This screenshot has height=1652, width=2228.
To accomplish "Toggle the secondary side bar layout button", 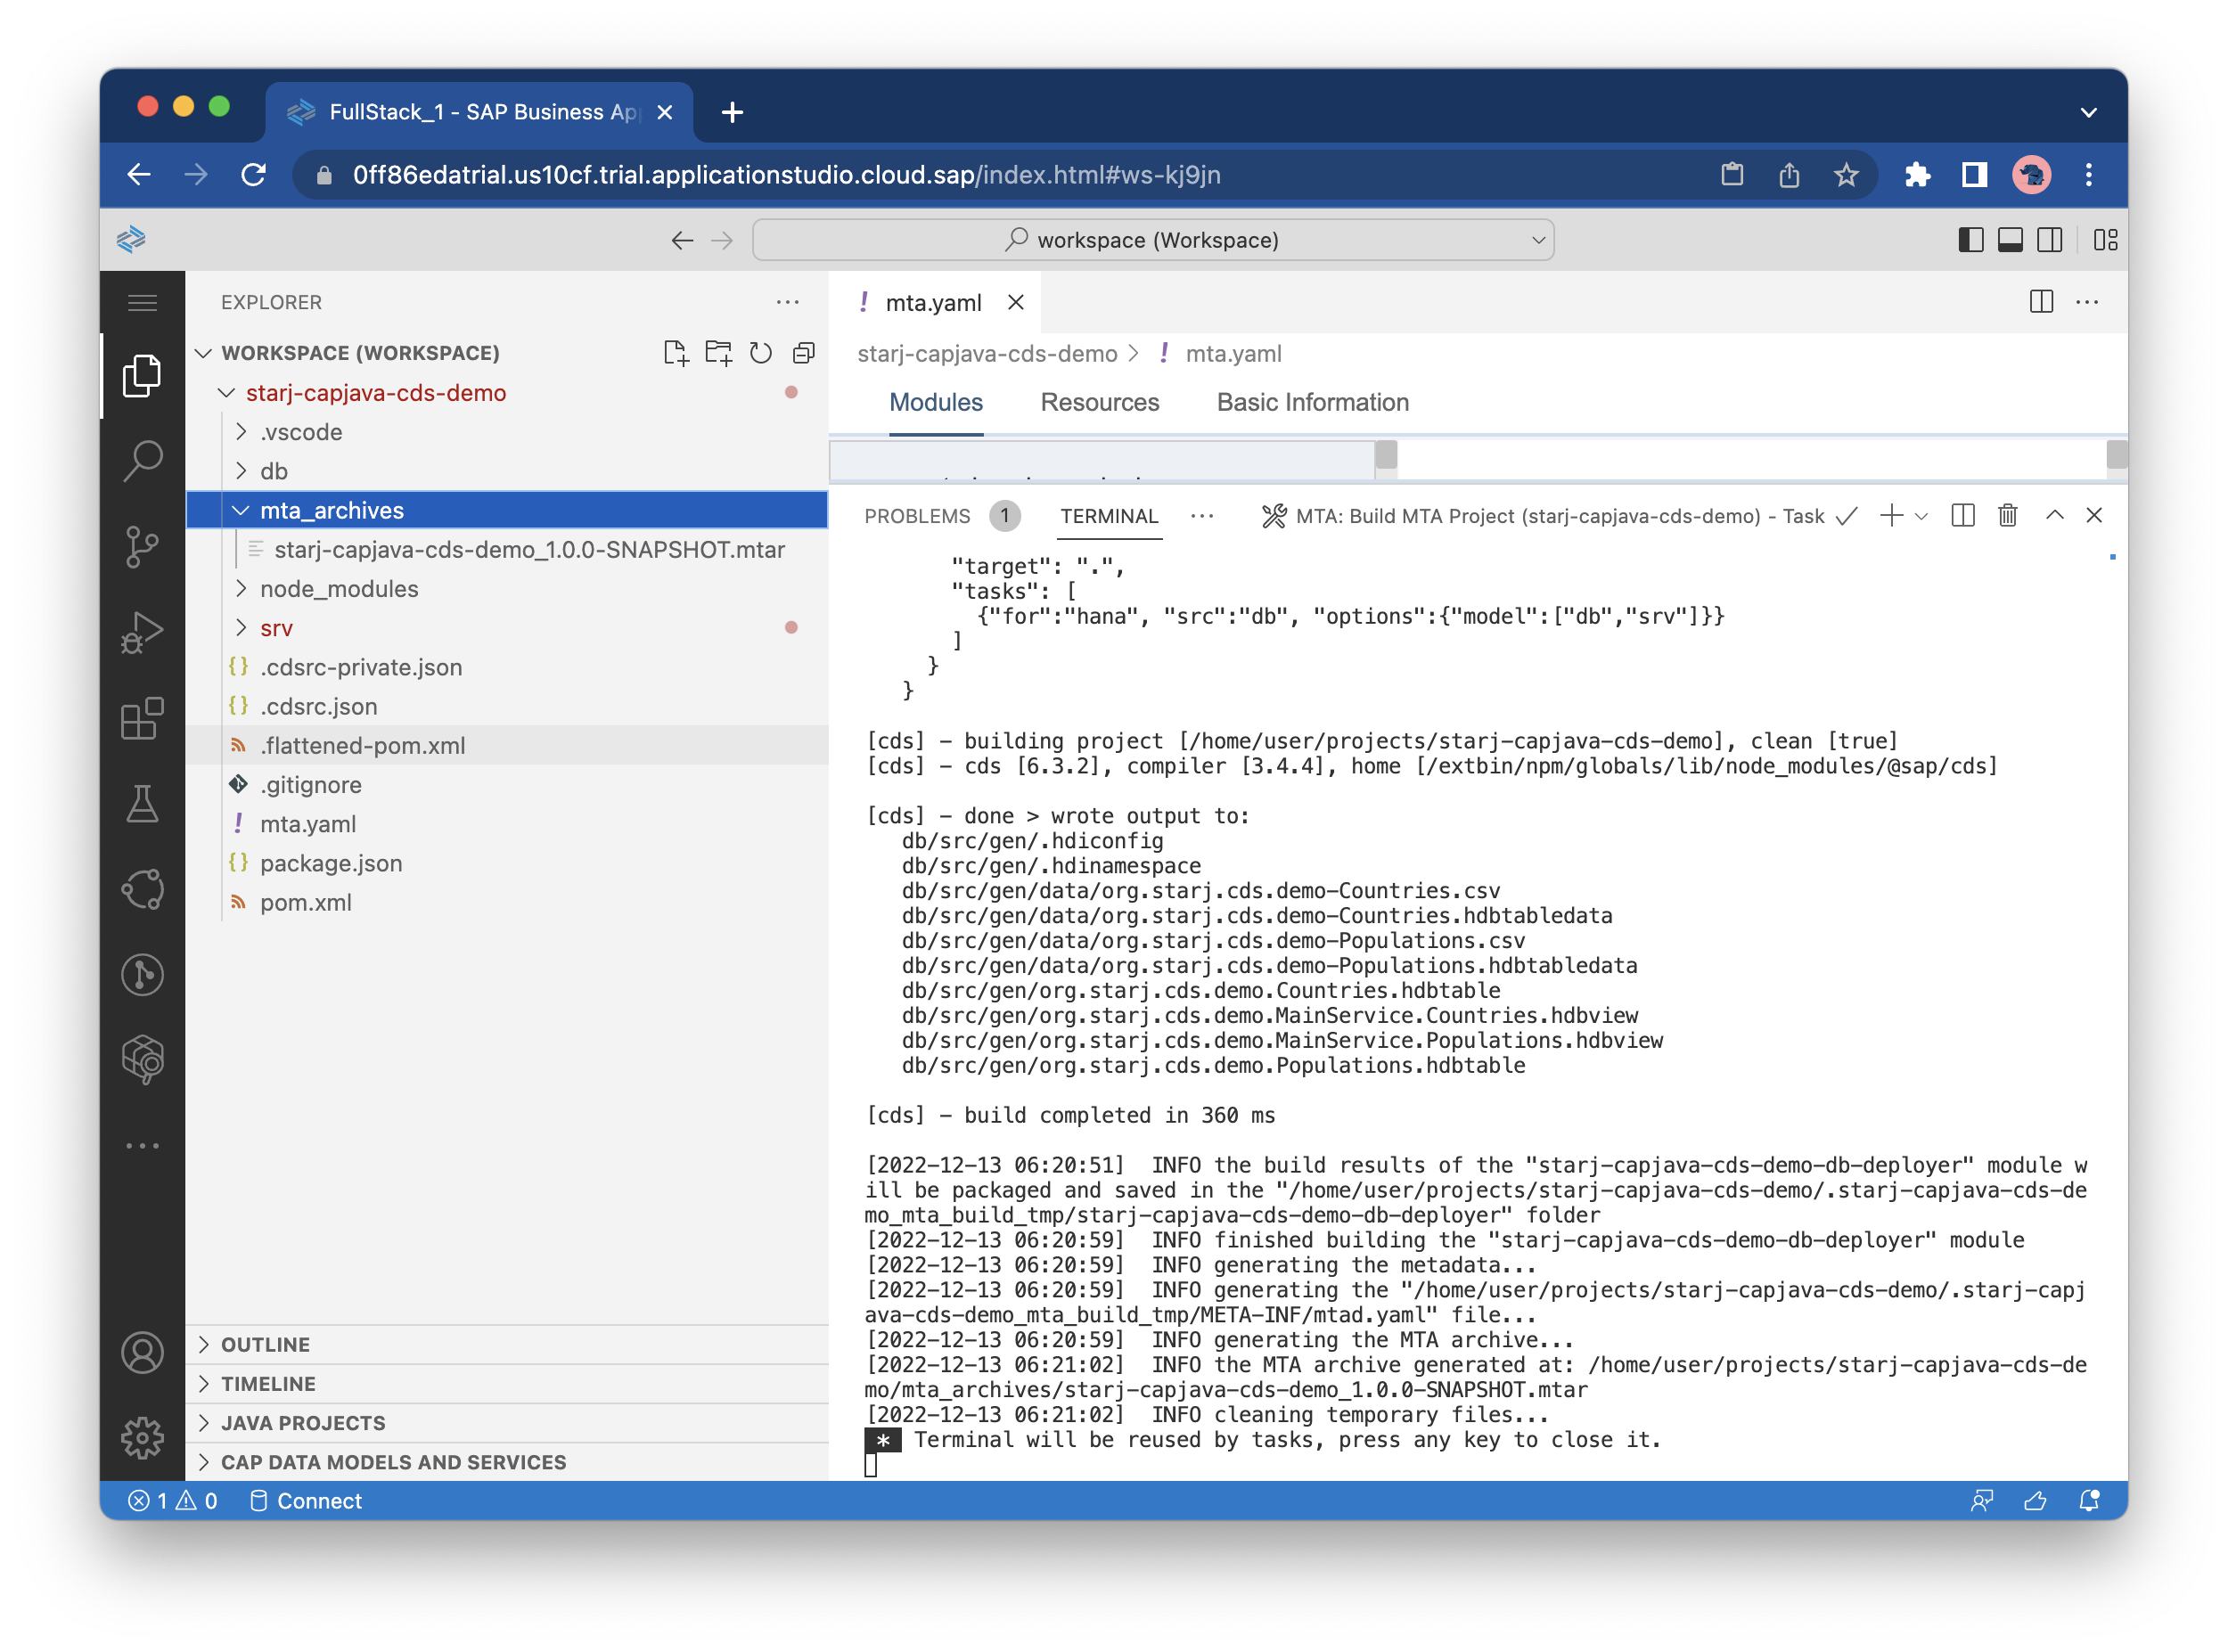I will coord(2049,240).
